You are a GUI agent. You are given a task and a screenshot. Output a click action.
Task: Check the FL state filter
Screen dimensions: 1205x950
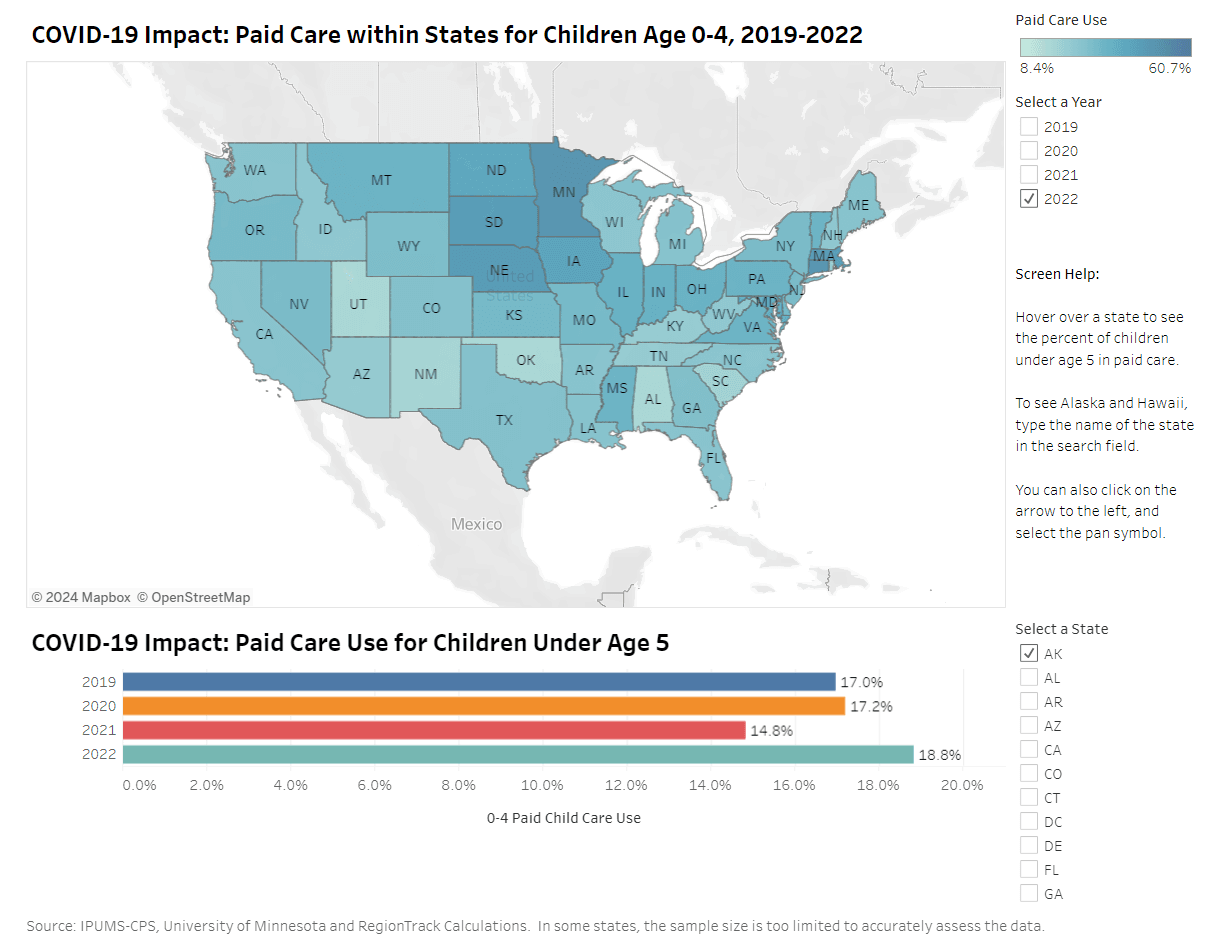pyautogui.click(x=1029, y=869)
